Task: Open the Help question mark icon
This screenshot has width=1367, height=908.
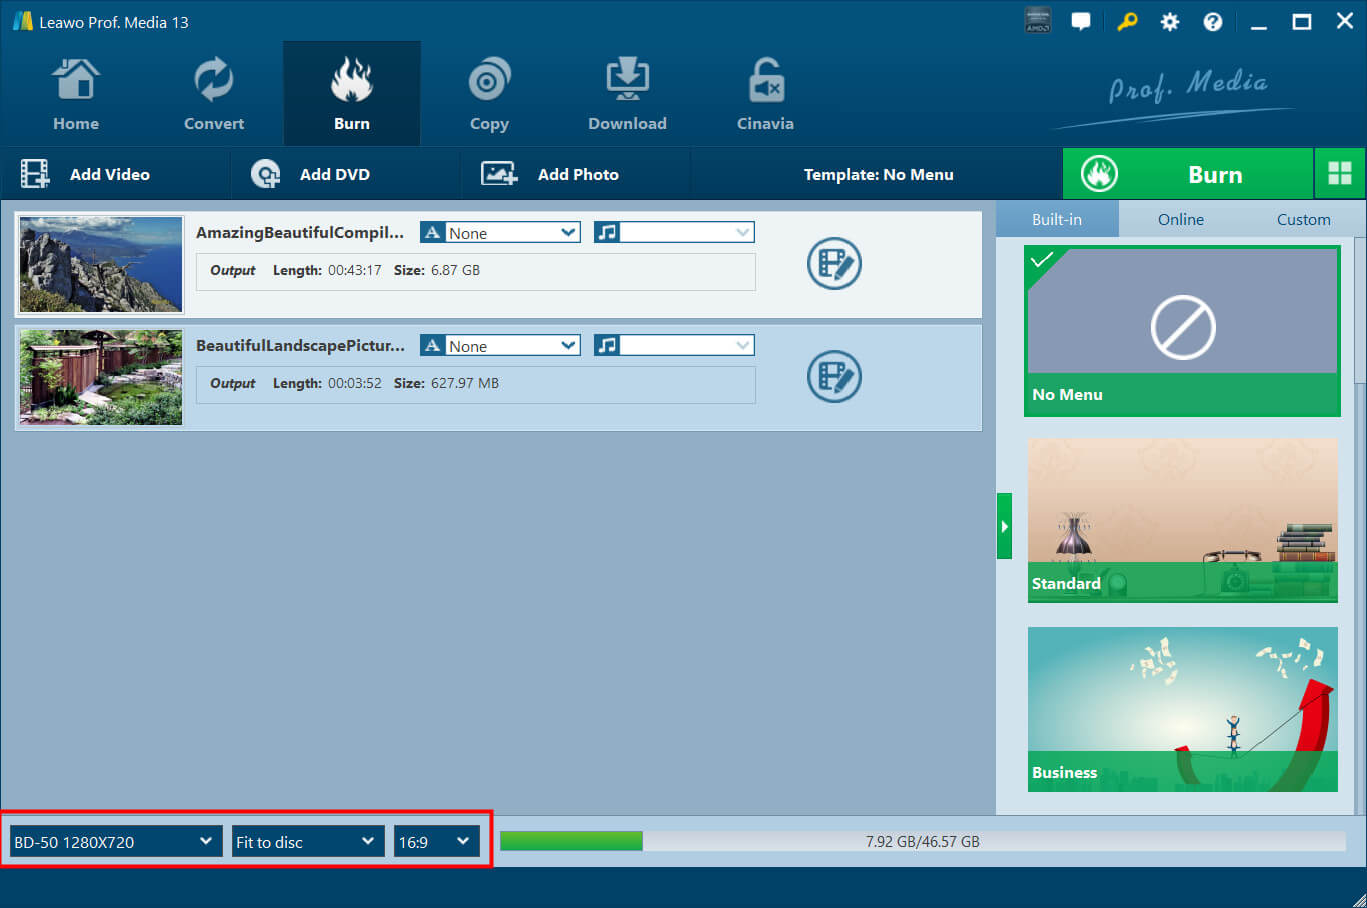Action: (1212, 20)
